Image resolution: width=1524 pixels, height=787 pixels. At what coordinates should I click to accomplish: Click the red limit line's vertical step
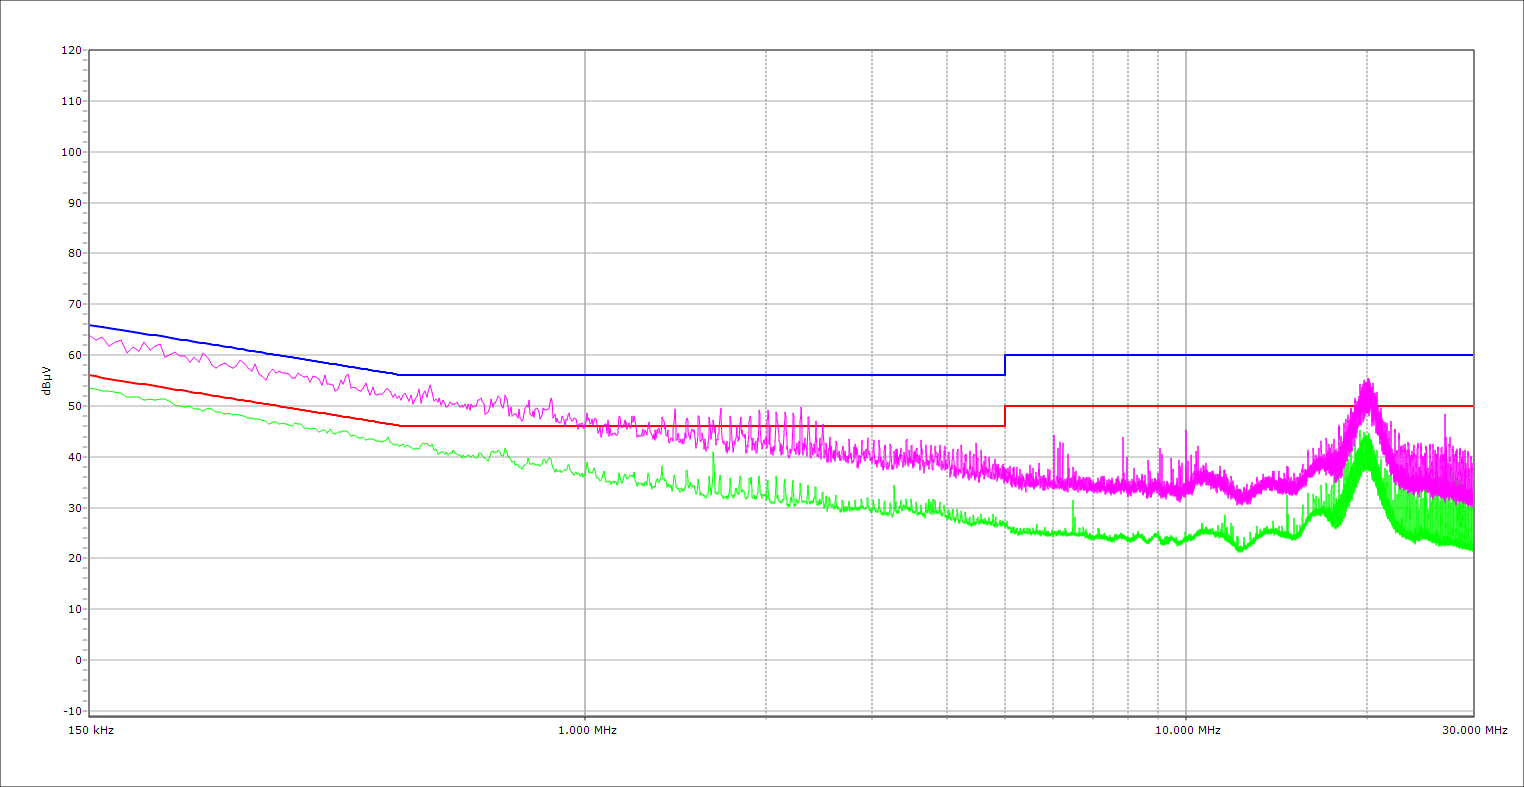(x=1005, y=416)
